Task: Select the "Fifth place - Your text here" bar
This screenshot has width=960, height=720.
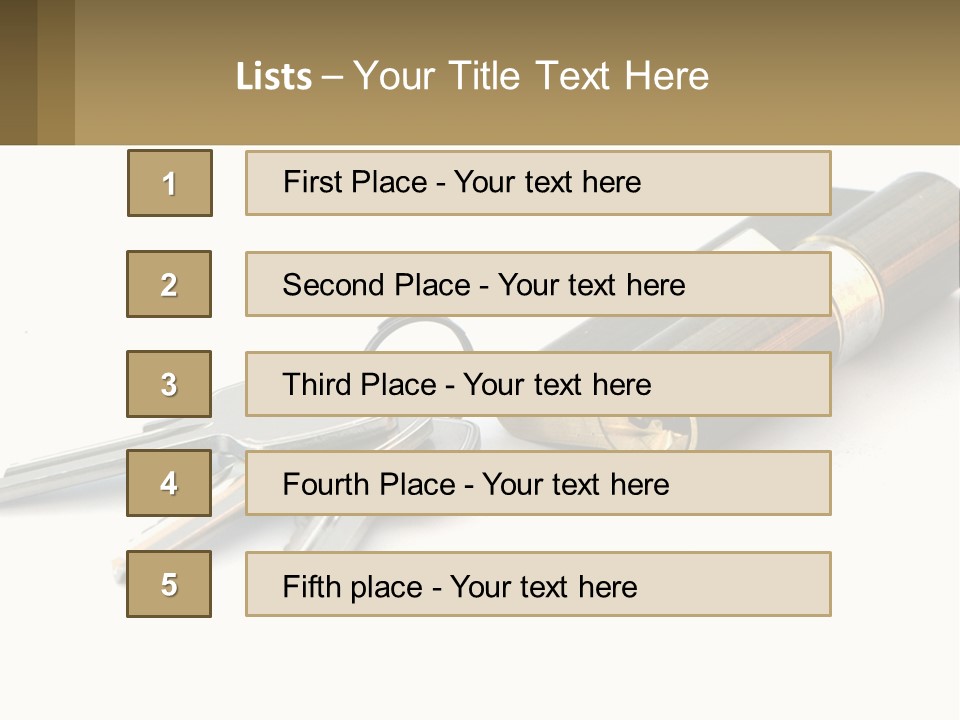Action: tap(538, 585)
